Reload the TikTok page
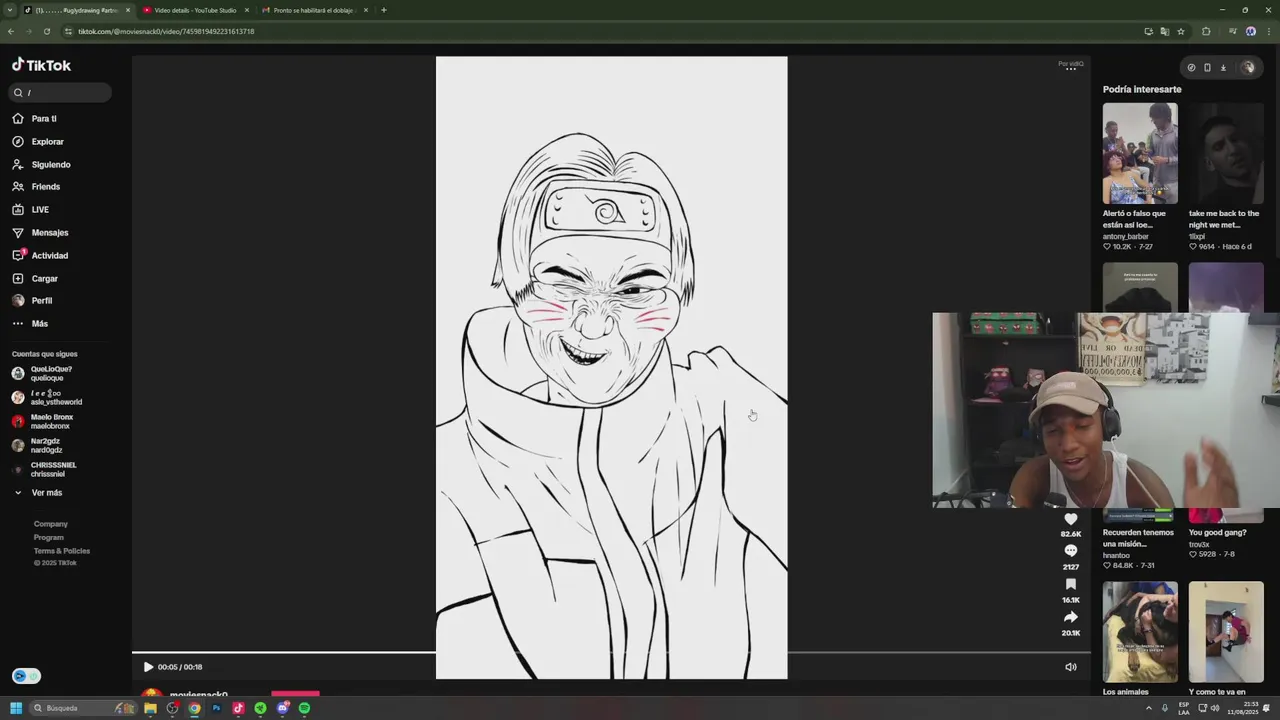Screen dimensions: 1280x720 pyautogui.click(x=47, y=31)
